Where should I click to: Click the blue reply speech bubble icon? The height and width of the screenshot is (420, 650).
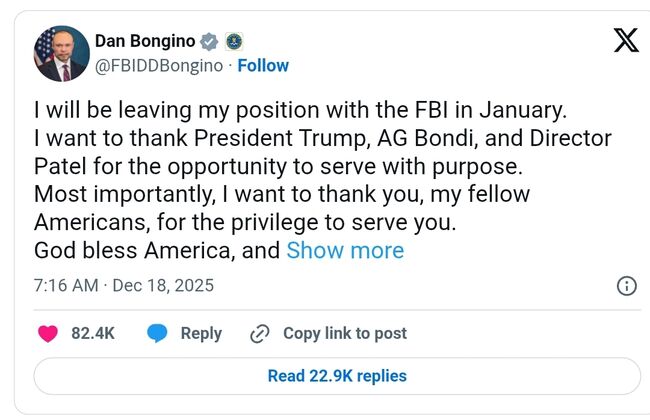tap(157, 333)
